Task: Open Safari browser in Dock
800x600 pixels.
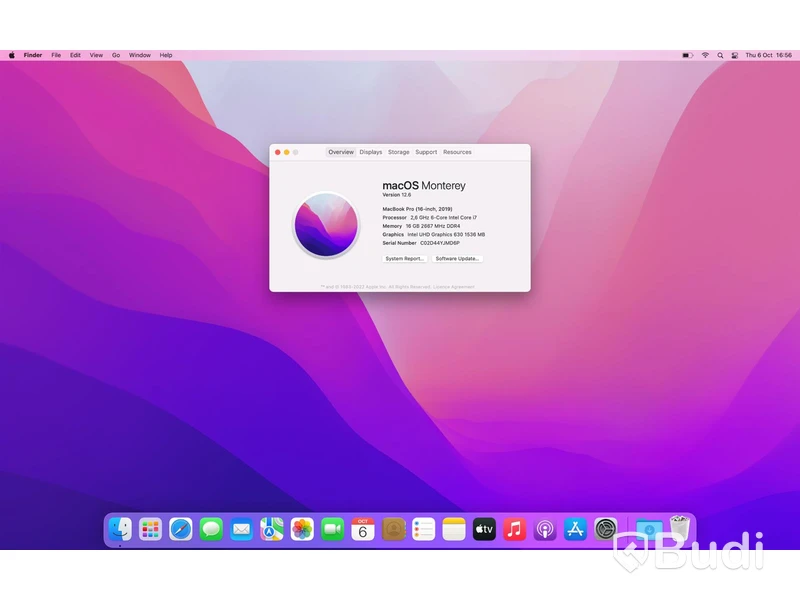Action: [x=181, y=529]
